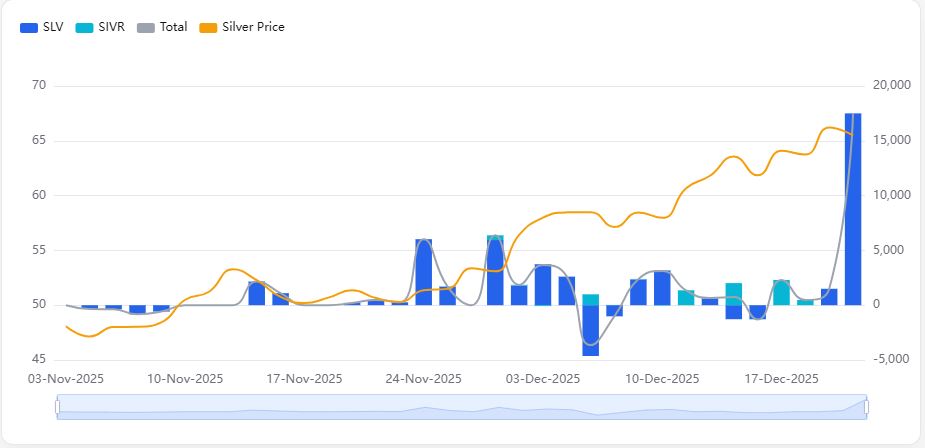
Task: Click the right handle of the zoom slider
Action: click(866, 406)
